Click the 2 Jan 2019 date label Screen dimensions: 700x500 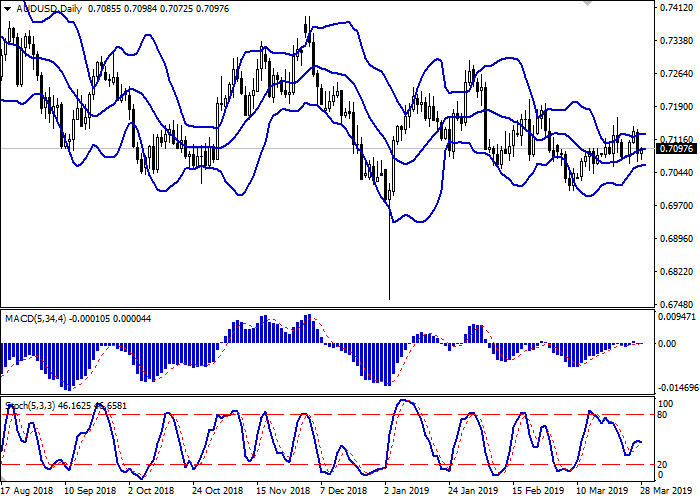coord(409,492)
